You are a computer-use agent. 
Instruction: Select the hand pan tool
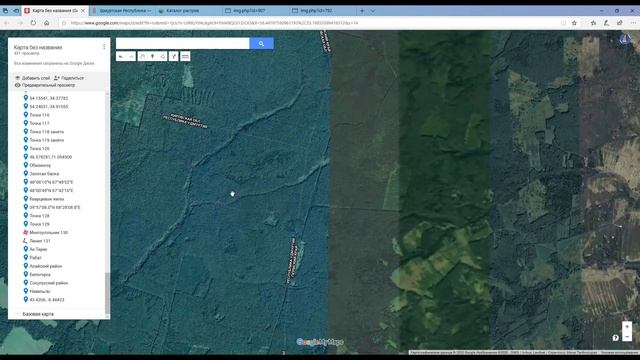[142, 56]
